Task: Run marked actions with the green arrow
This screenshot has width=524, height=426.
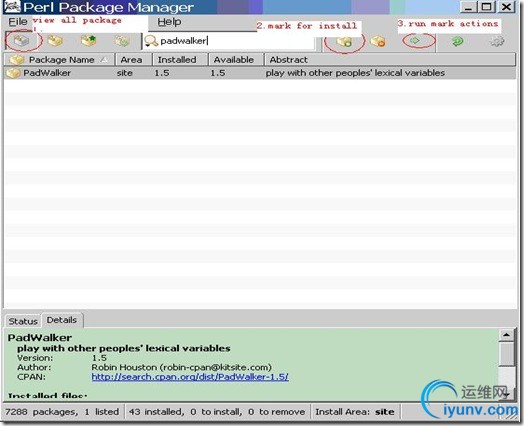Action: [x=415, y=41]
